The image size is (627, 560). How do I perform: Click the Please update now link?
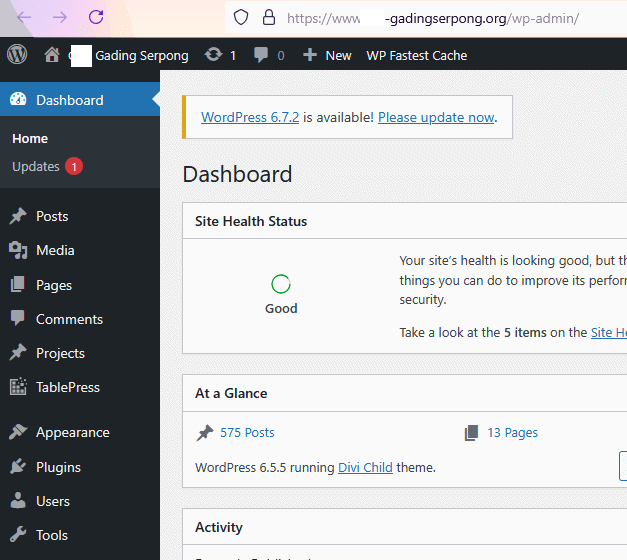point(436,117)
